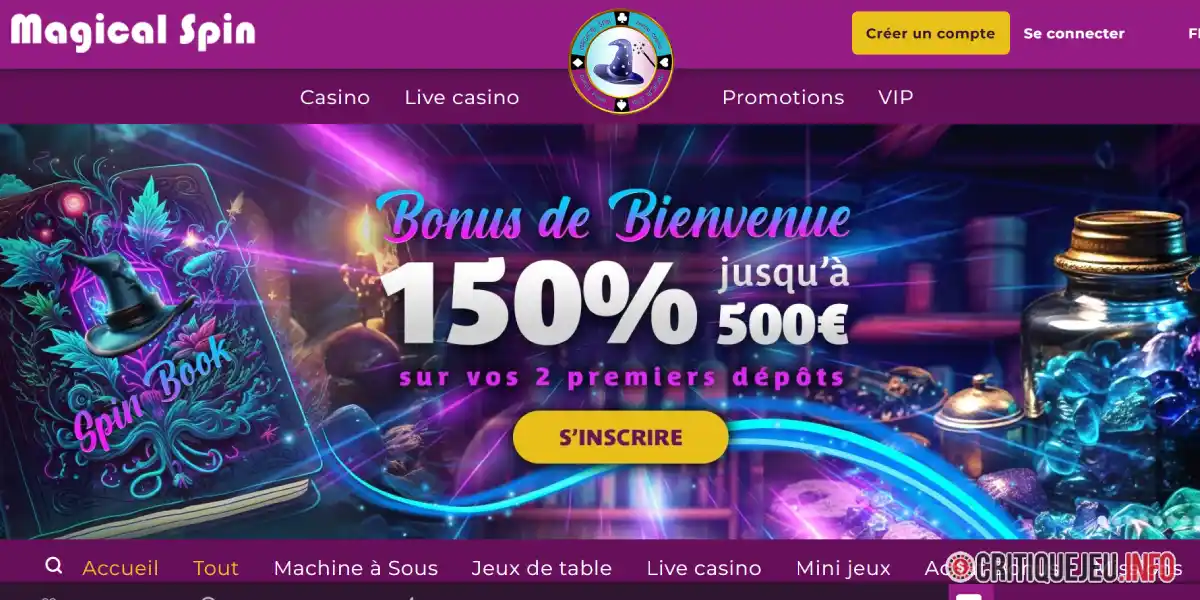Switch to Machine à Sous tab
The width and height of the screenshot is (1200, 600).
pos(356,568)
